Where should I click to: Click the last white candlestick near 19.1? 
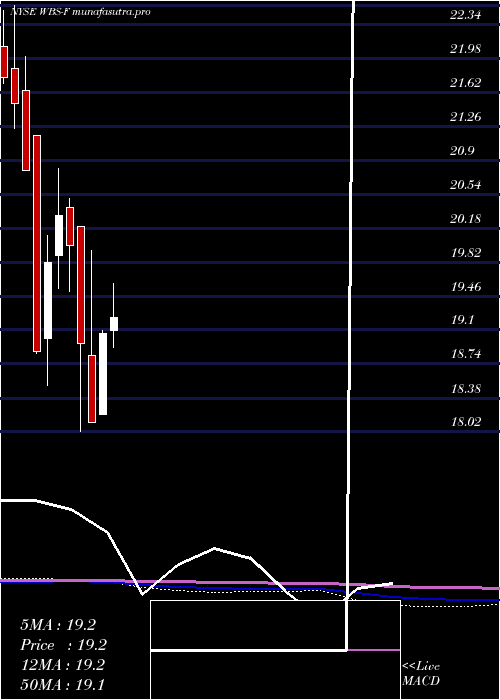tap(114, 324)
